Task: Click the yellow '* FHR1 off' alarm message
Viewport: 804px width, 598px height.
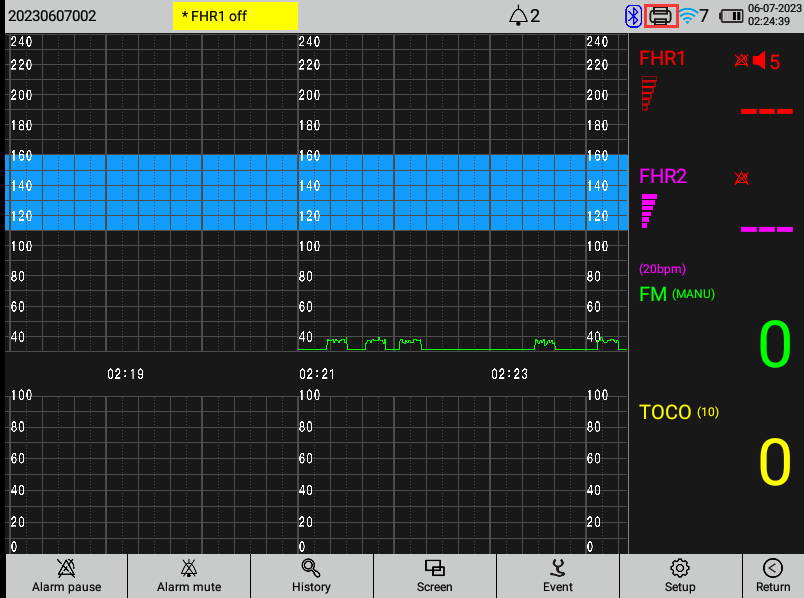Action: pyautogui.click(x=235, y=16)
